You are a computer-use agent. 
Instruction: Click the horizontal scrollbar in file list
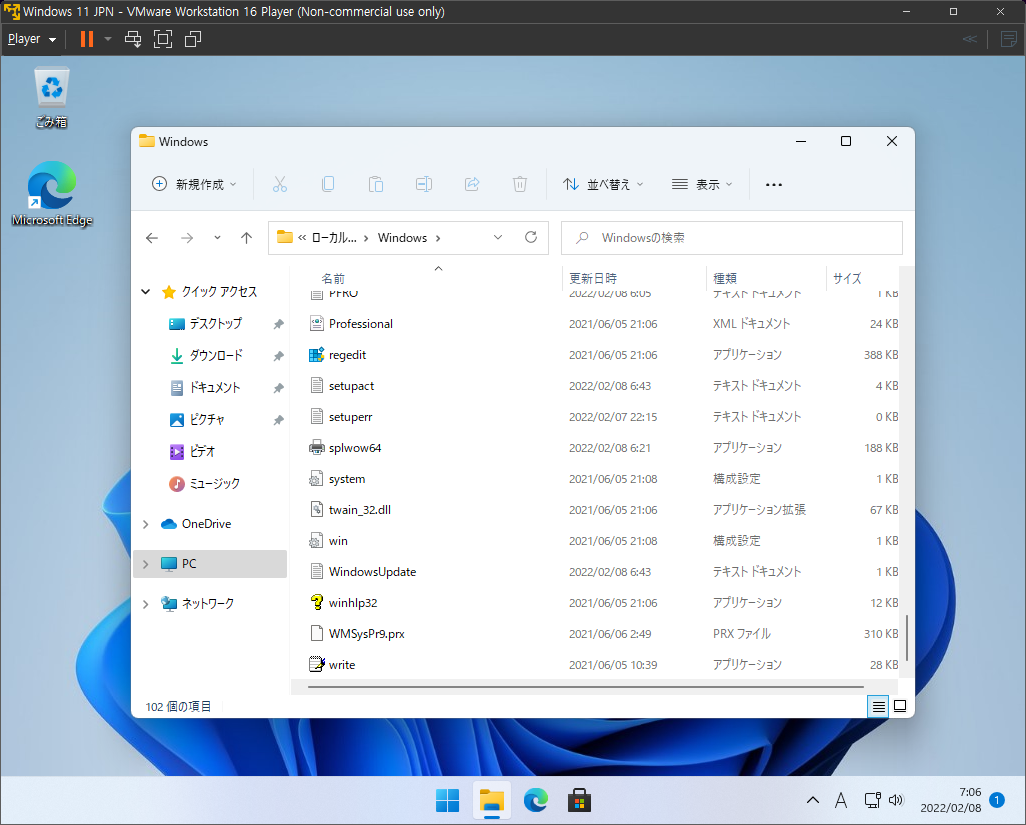[586, 687]
